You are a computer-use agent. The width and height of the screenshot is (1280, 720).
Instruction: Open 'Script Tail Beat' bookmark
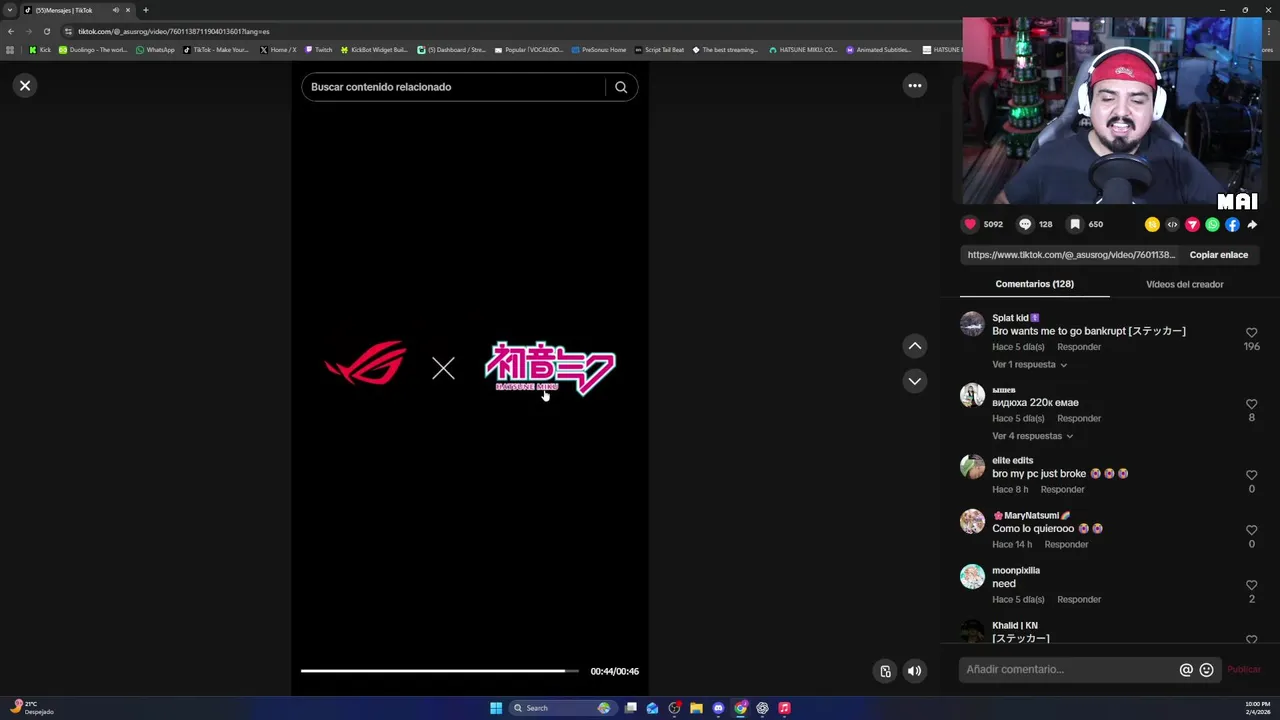tap(659, 49)
